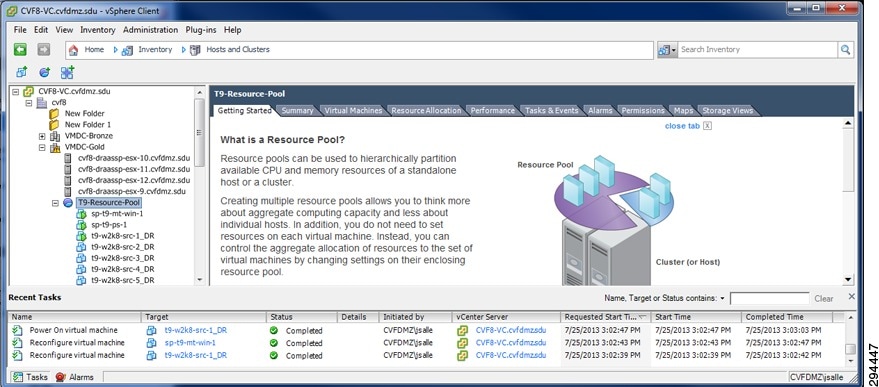Select t9-w2k8-src-2_DR virtual machine
The image size is (879, 387).
[x=122, y=247]
